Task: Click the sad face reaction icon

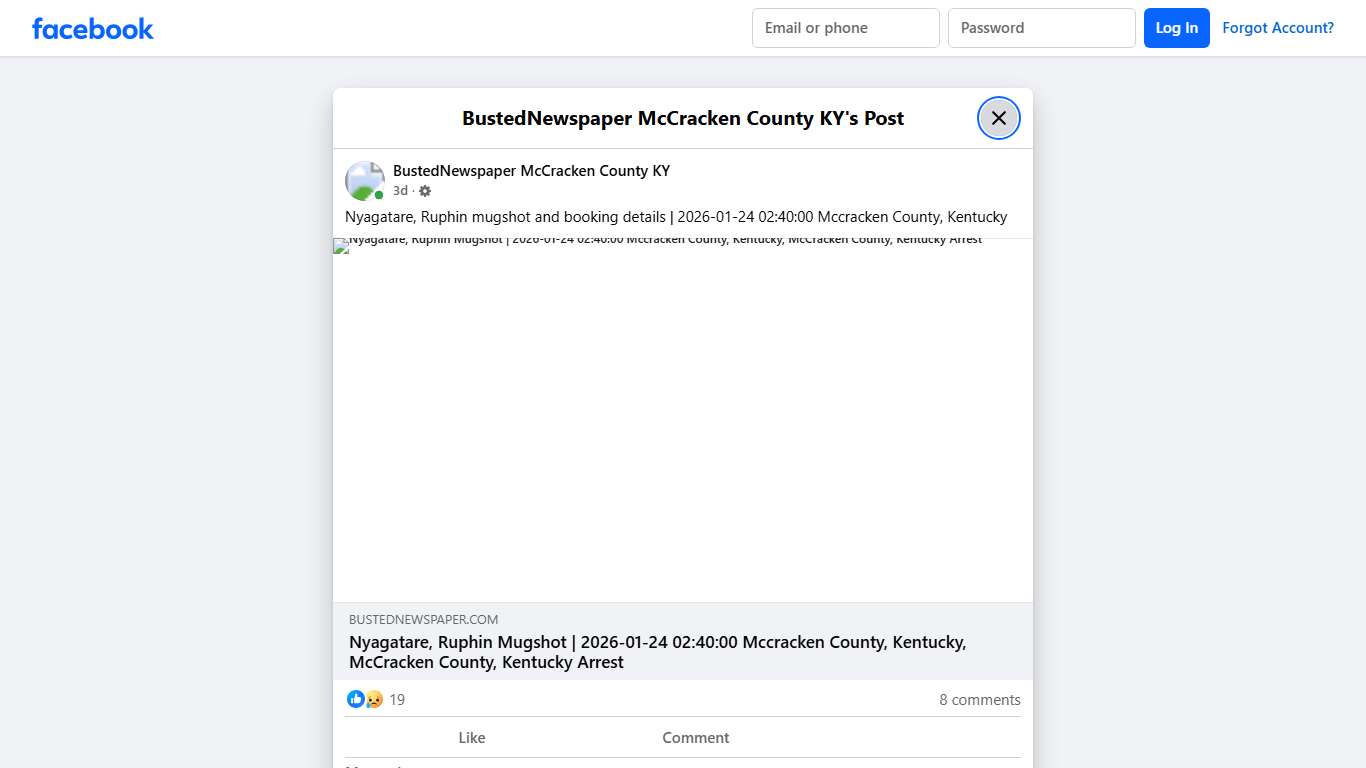Action: pyautogui.click(x=373, y=699)
